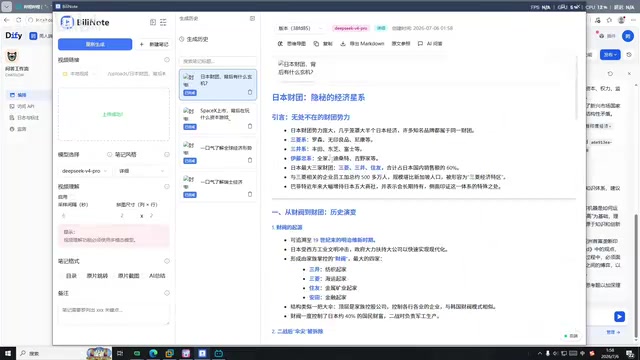
Task: Open Task View on the taskbar
Action: click(120, 353)
